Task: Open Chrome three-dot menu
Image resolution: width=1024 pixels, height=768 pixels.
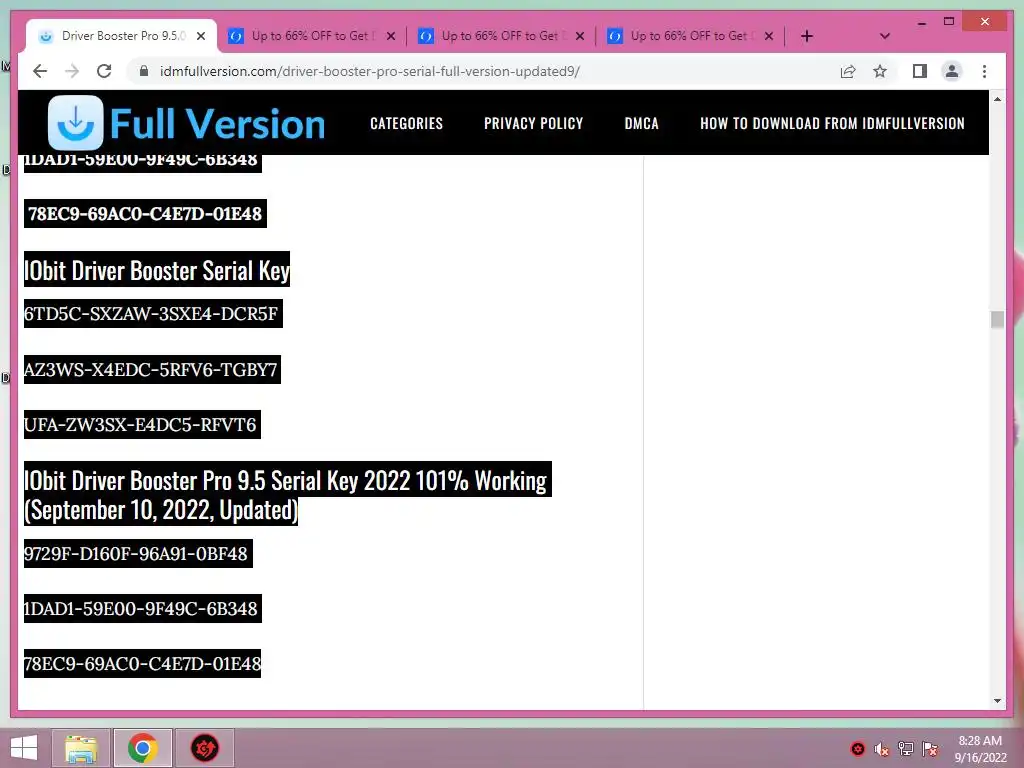Action: point(984,71)
